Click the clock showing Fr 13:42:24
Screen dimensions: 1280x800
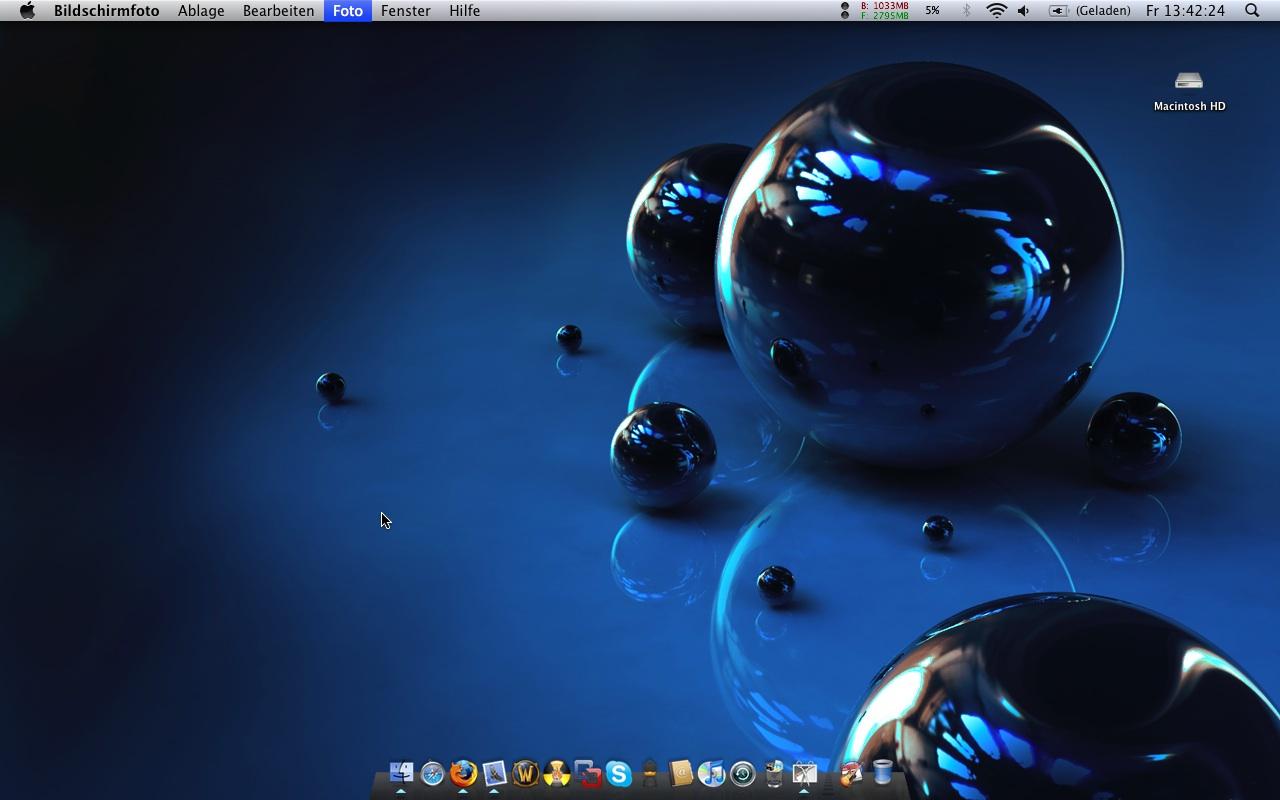click(x=1185, y=10)
